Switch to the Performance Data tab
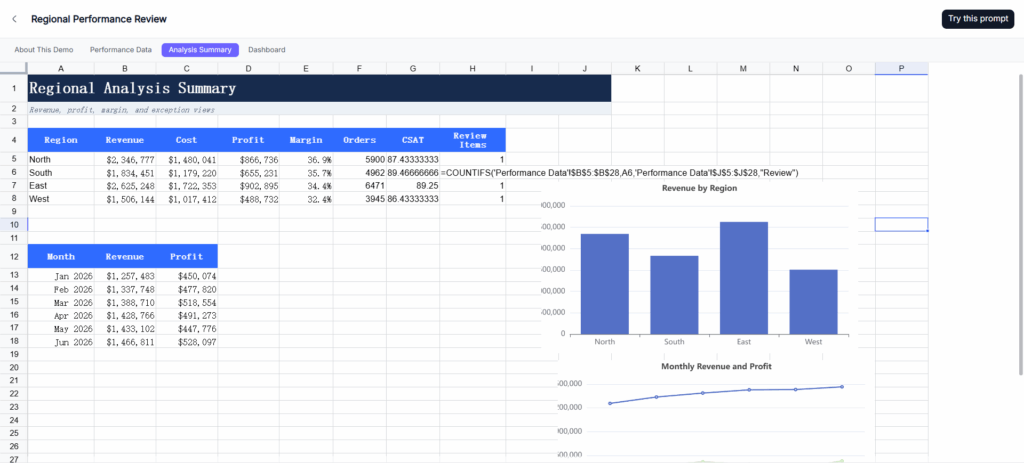Image resolution: width=1024 pixels, height=463 pixels. 121,50
